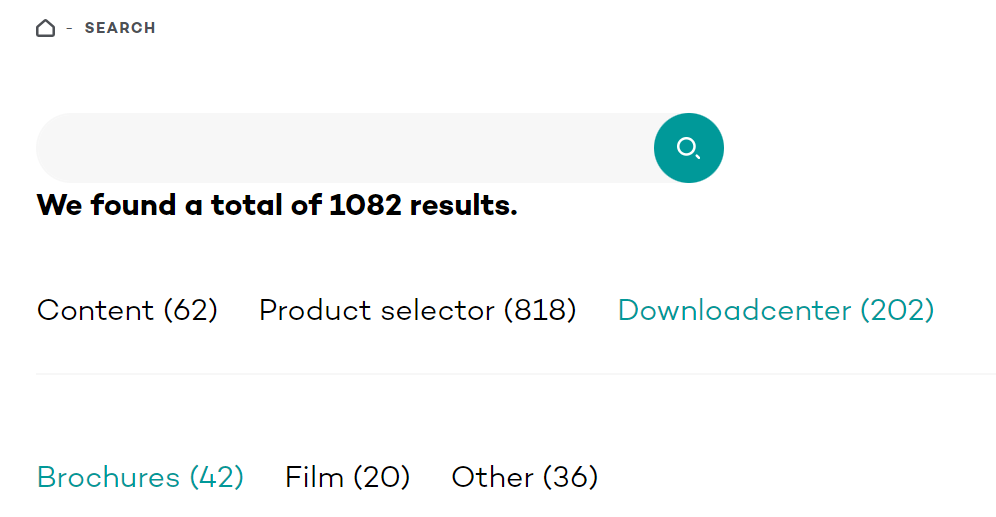The height and width of the screenshot is (517, 996).
Task: Display the 36 Other items
Action: 525,478
